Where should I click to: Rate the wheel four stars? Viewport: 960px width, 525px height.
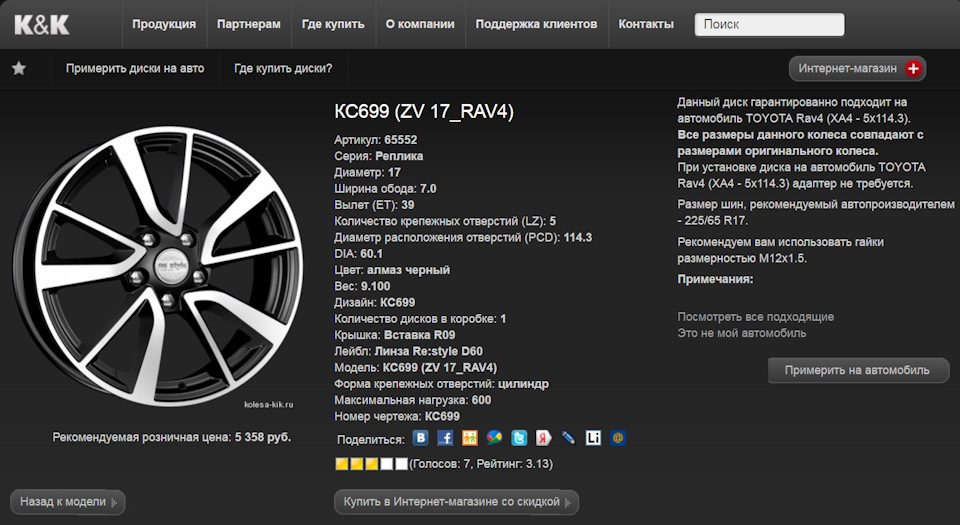click(386, 464)
